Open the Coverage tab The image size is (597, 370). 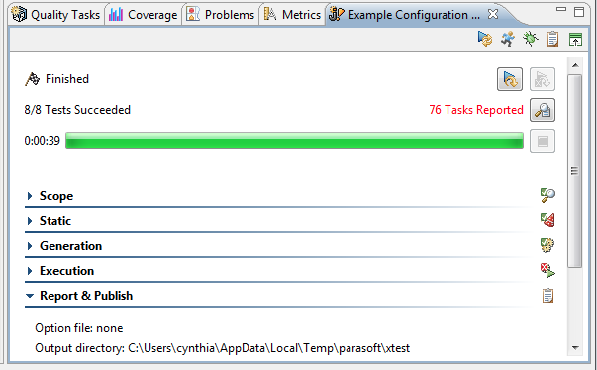143,15
